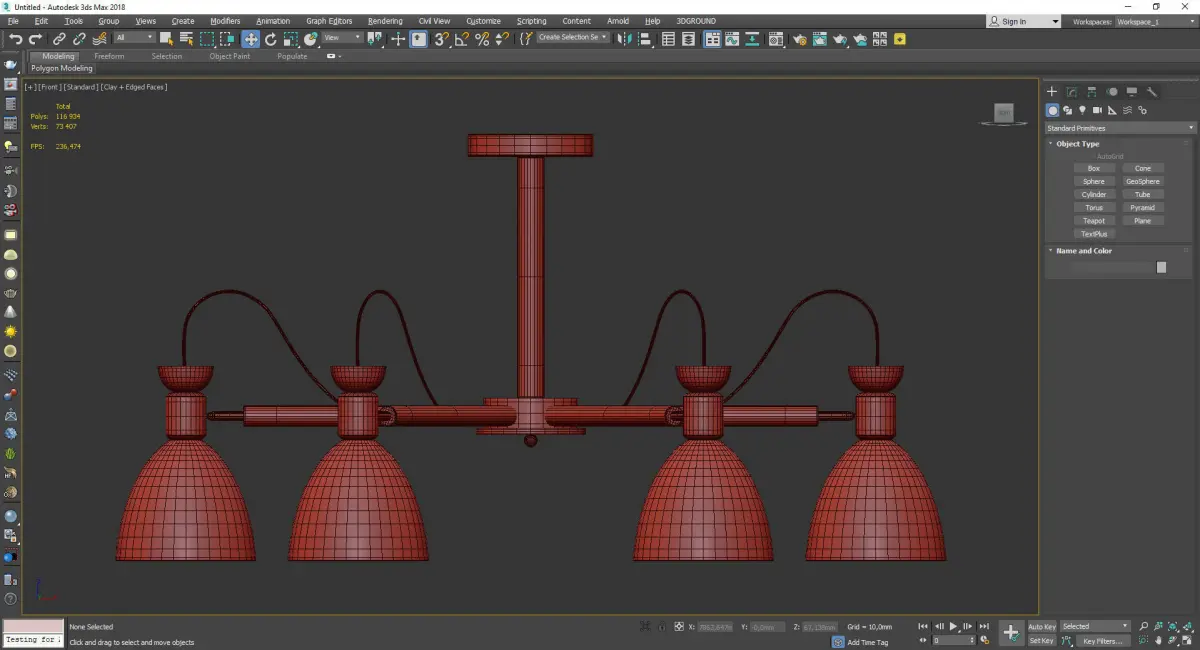The height and width of the screenshot is (650, 1200).
Task: Open Select by Name dialog icon
Action: coord(186,39)
